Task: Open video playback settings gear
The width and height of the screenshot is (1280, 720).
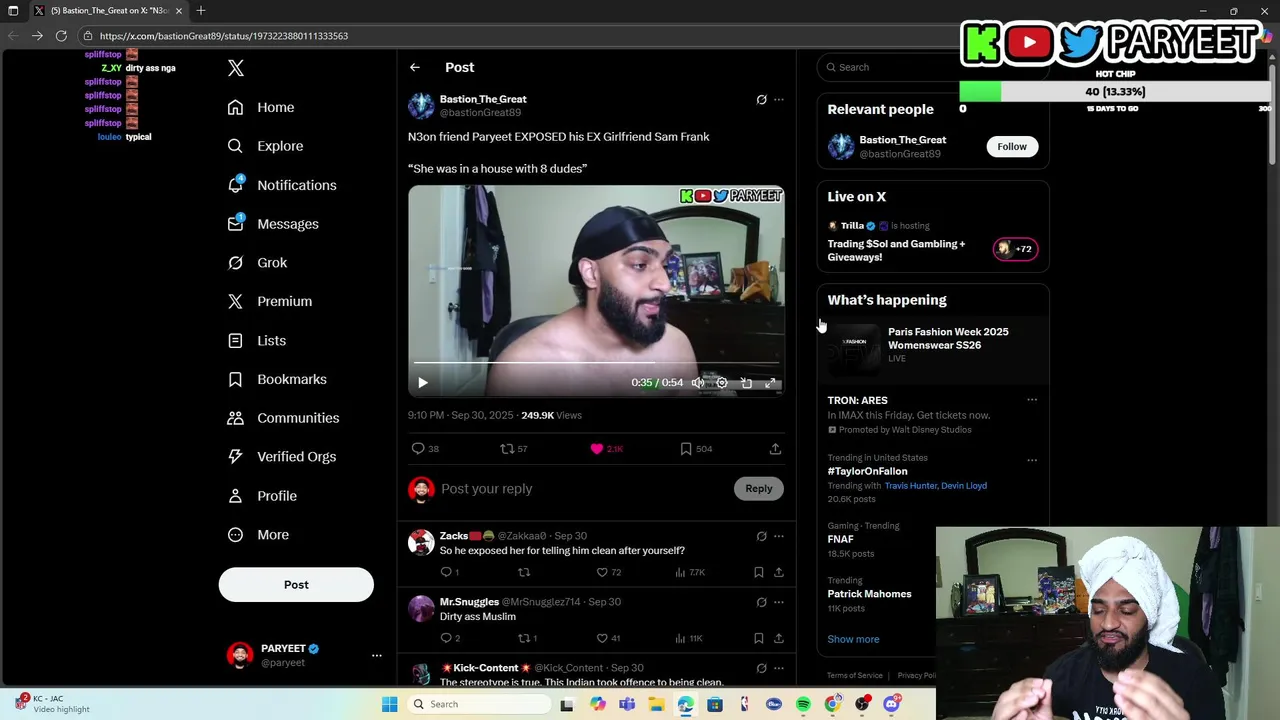Action: coord(722,383)
